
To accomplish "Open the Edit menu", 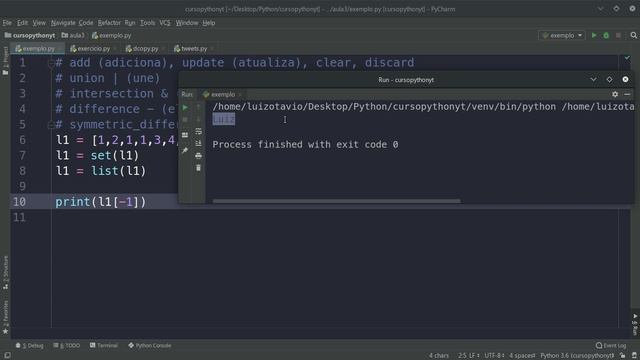I will [x=22, y=23].
